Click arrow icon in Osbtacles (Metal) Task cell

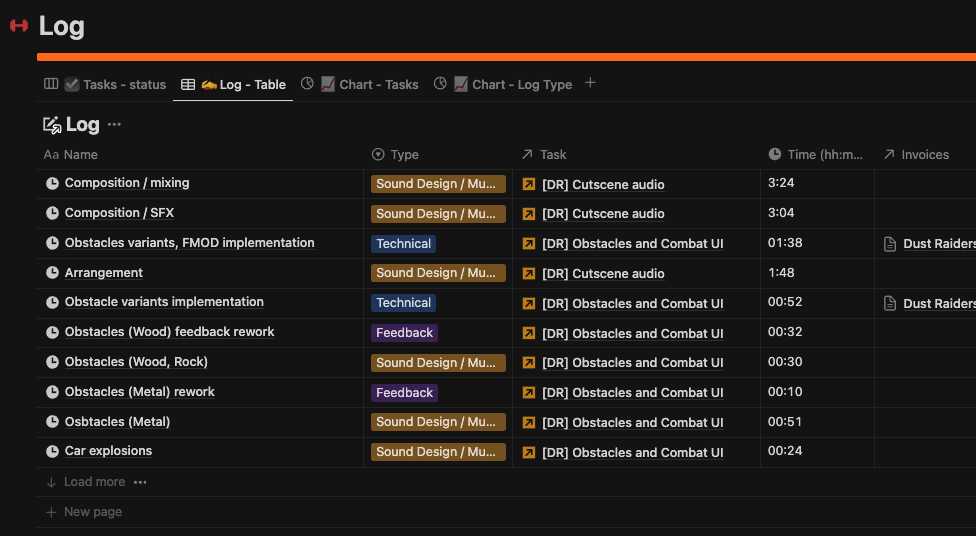528,423
